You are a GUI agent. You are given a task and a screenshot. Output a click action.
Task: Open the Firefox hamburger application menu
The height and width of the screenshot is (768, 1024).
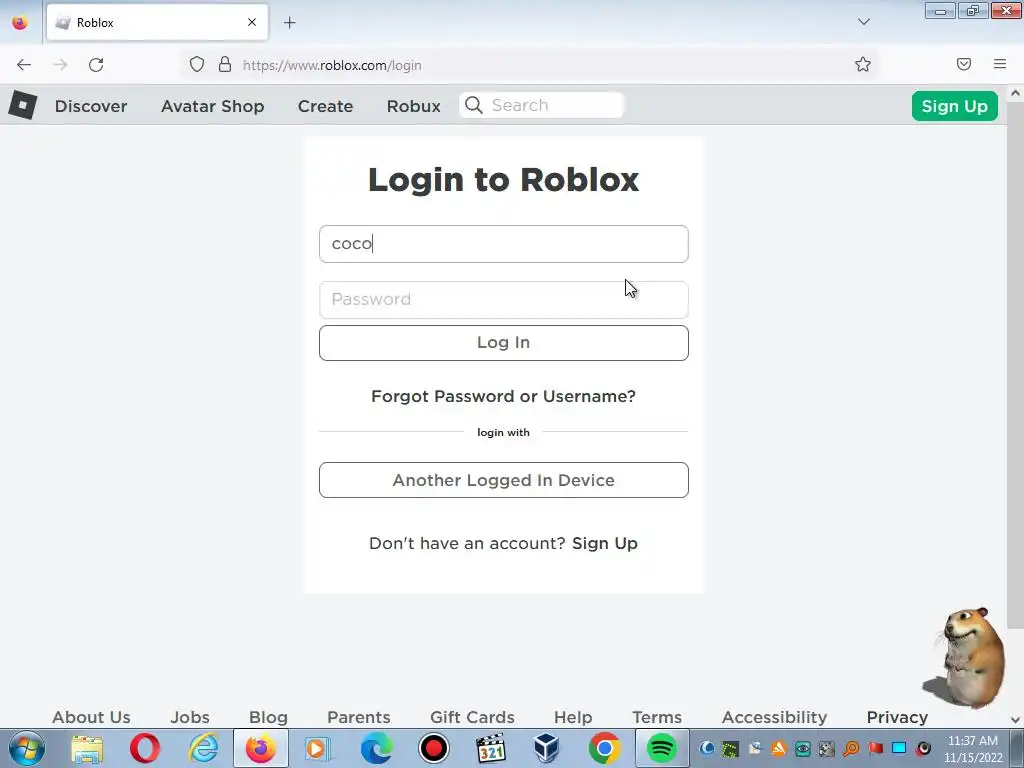tap(1000, 64)
